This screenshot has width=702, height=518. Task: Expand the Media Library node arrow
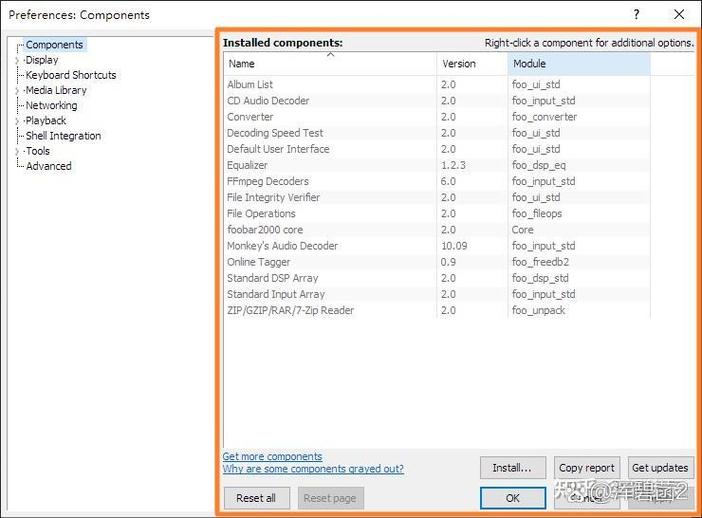pyautogui.click(x=17, y=91)
